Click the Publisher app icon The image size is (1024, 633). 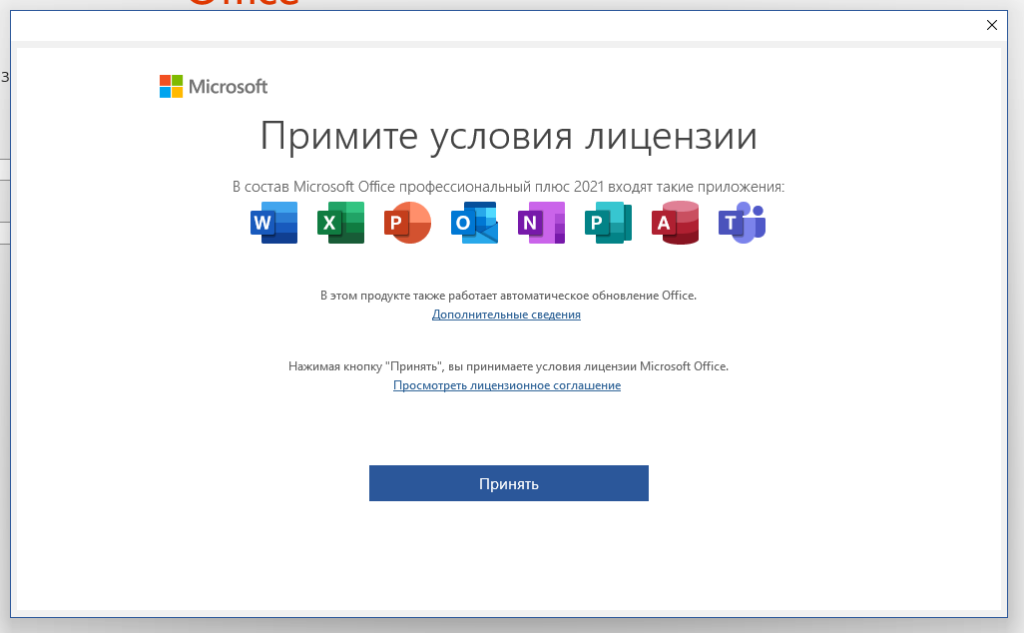608,223
